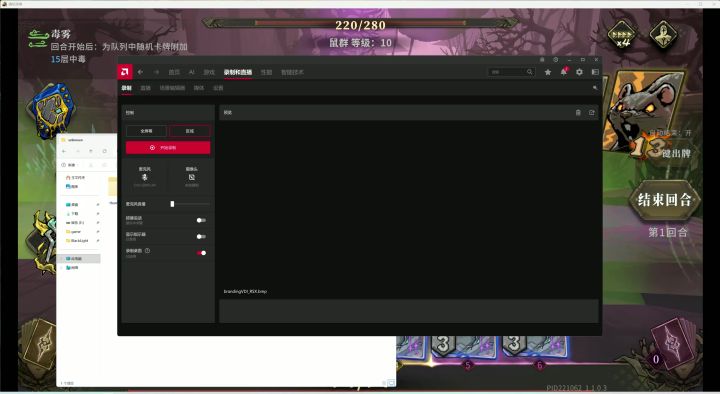Image resolution: width=720 pixels, height=394 pixels.
Task: Click the AMD Software search field
Action: 511,72
